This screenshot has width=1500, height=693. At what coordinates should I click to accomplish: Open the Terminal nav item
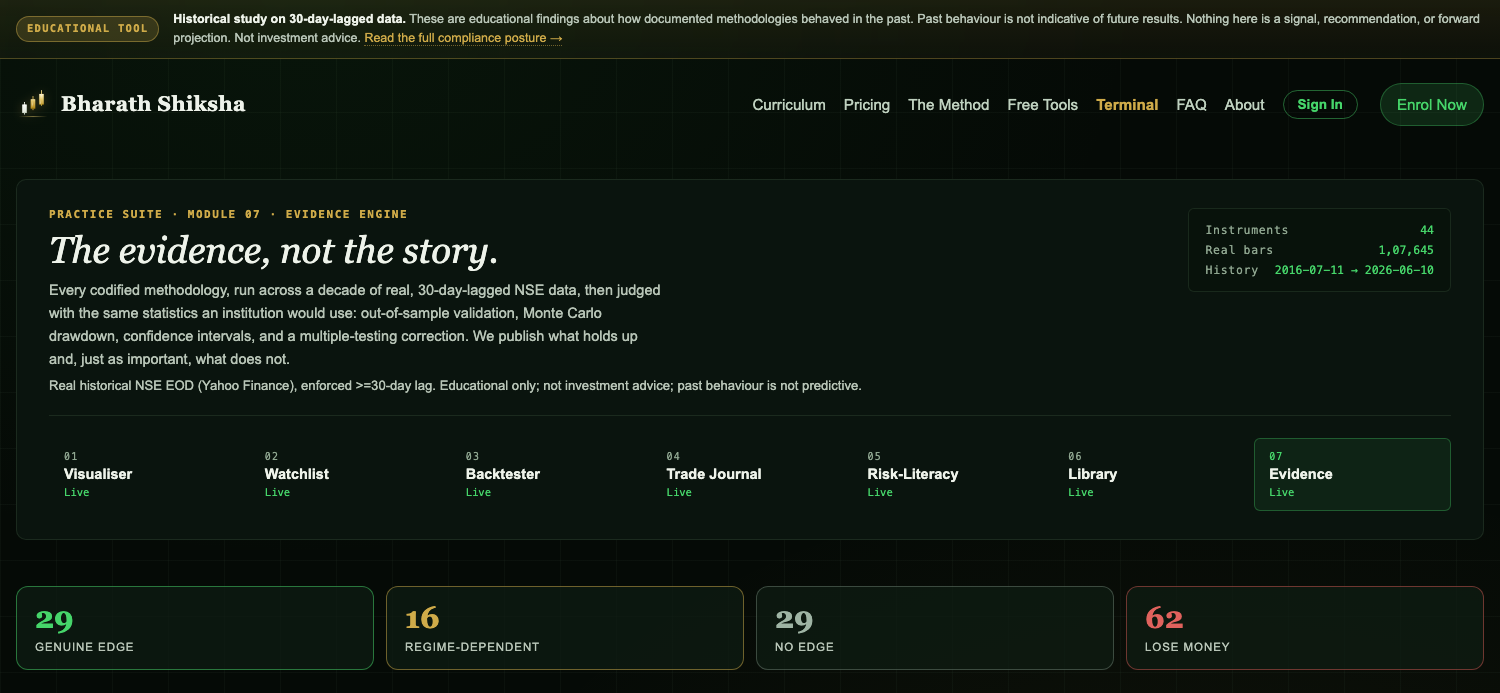1127,105
